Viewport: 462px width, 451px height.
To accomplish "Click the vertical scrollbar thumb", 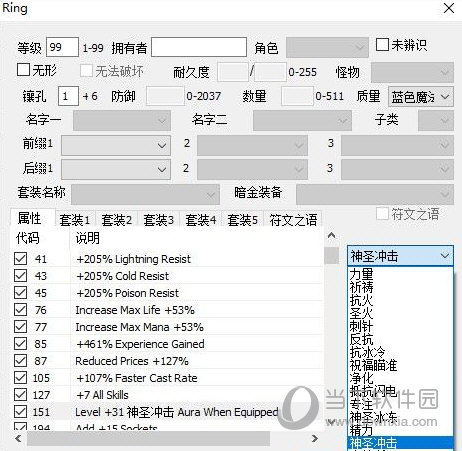I will pos(331,255).
